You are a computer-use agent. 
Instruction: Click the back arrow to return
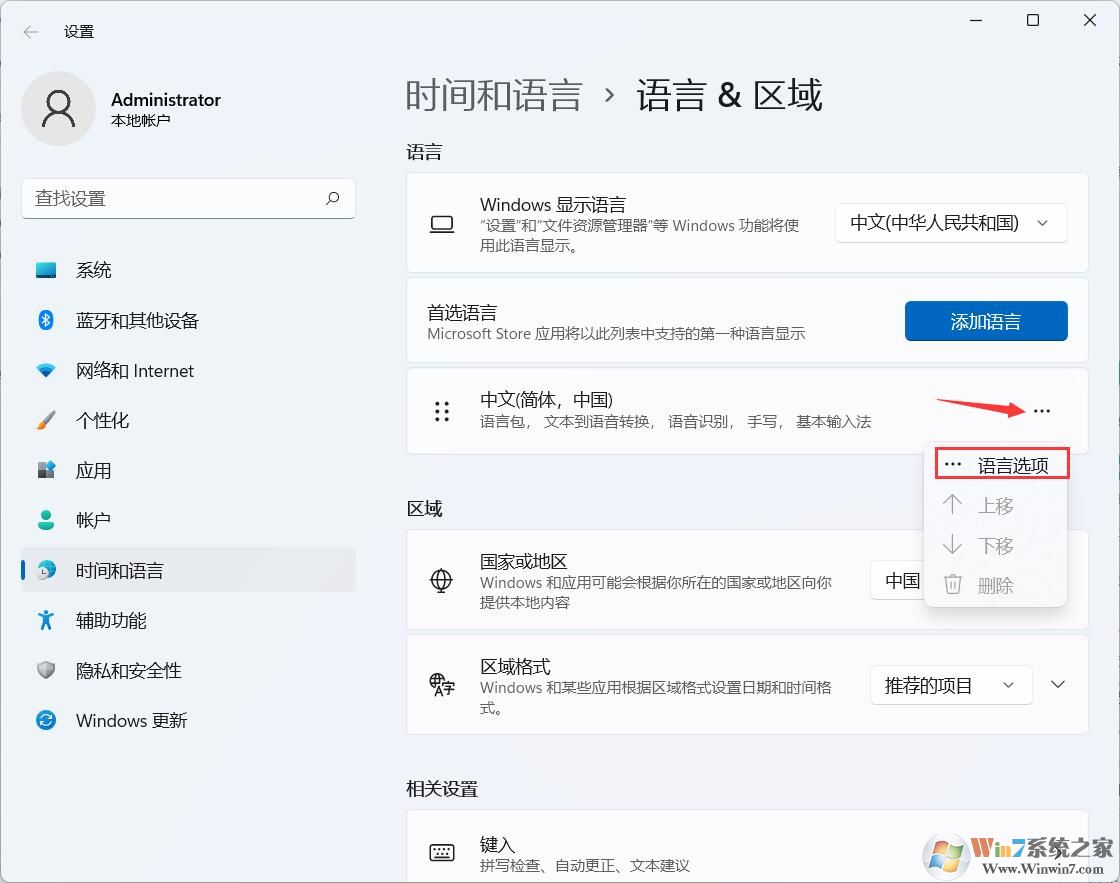31,31
